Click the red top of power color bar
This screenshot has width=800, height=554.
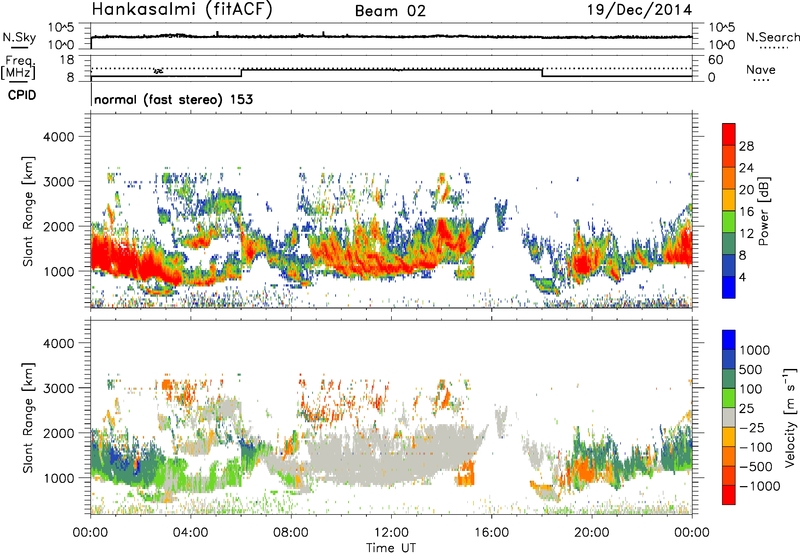pos(729,134)
